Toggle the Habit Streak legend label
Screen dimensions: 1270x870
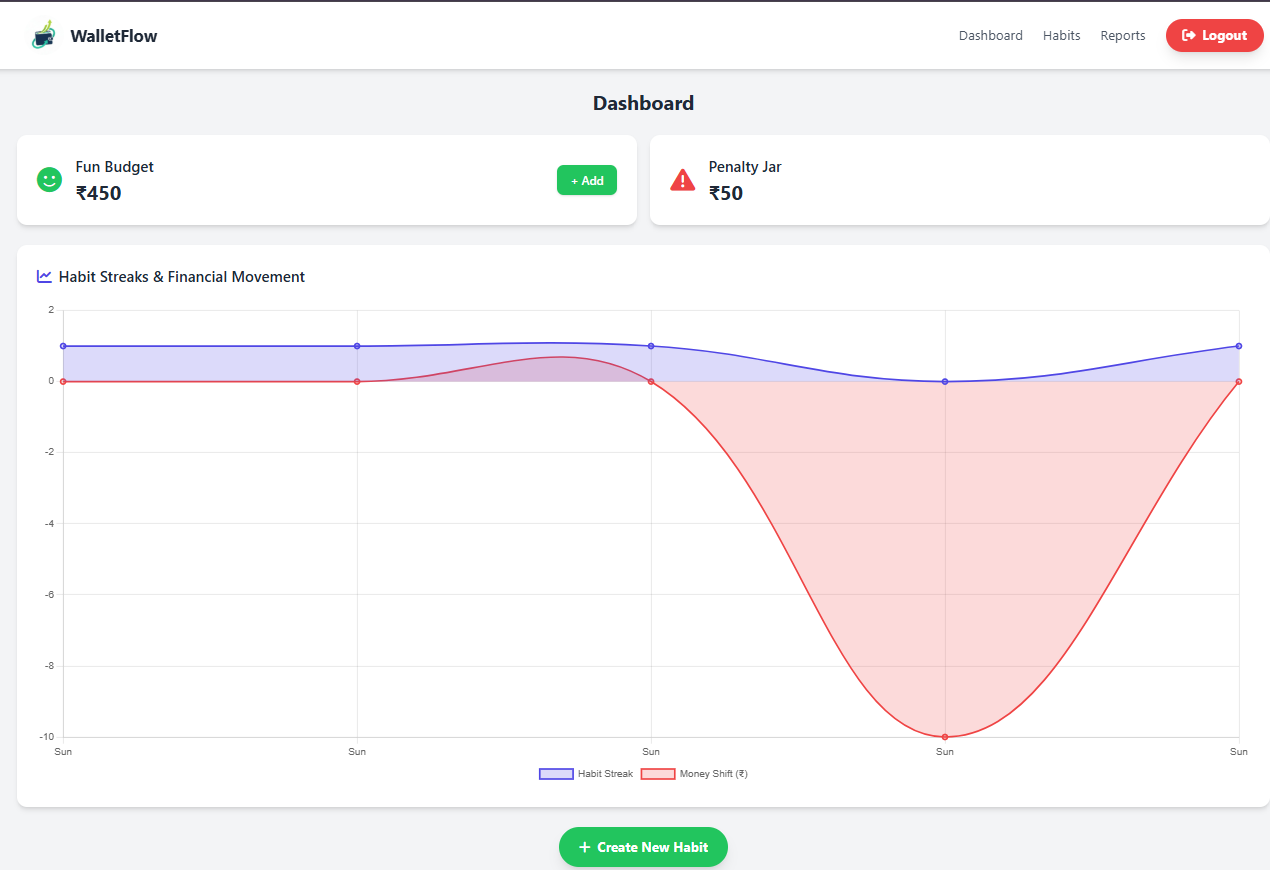coord(605,774)
